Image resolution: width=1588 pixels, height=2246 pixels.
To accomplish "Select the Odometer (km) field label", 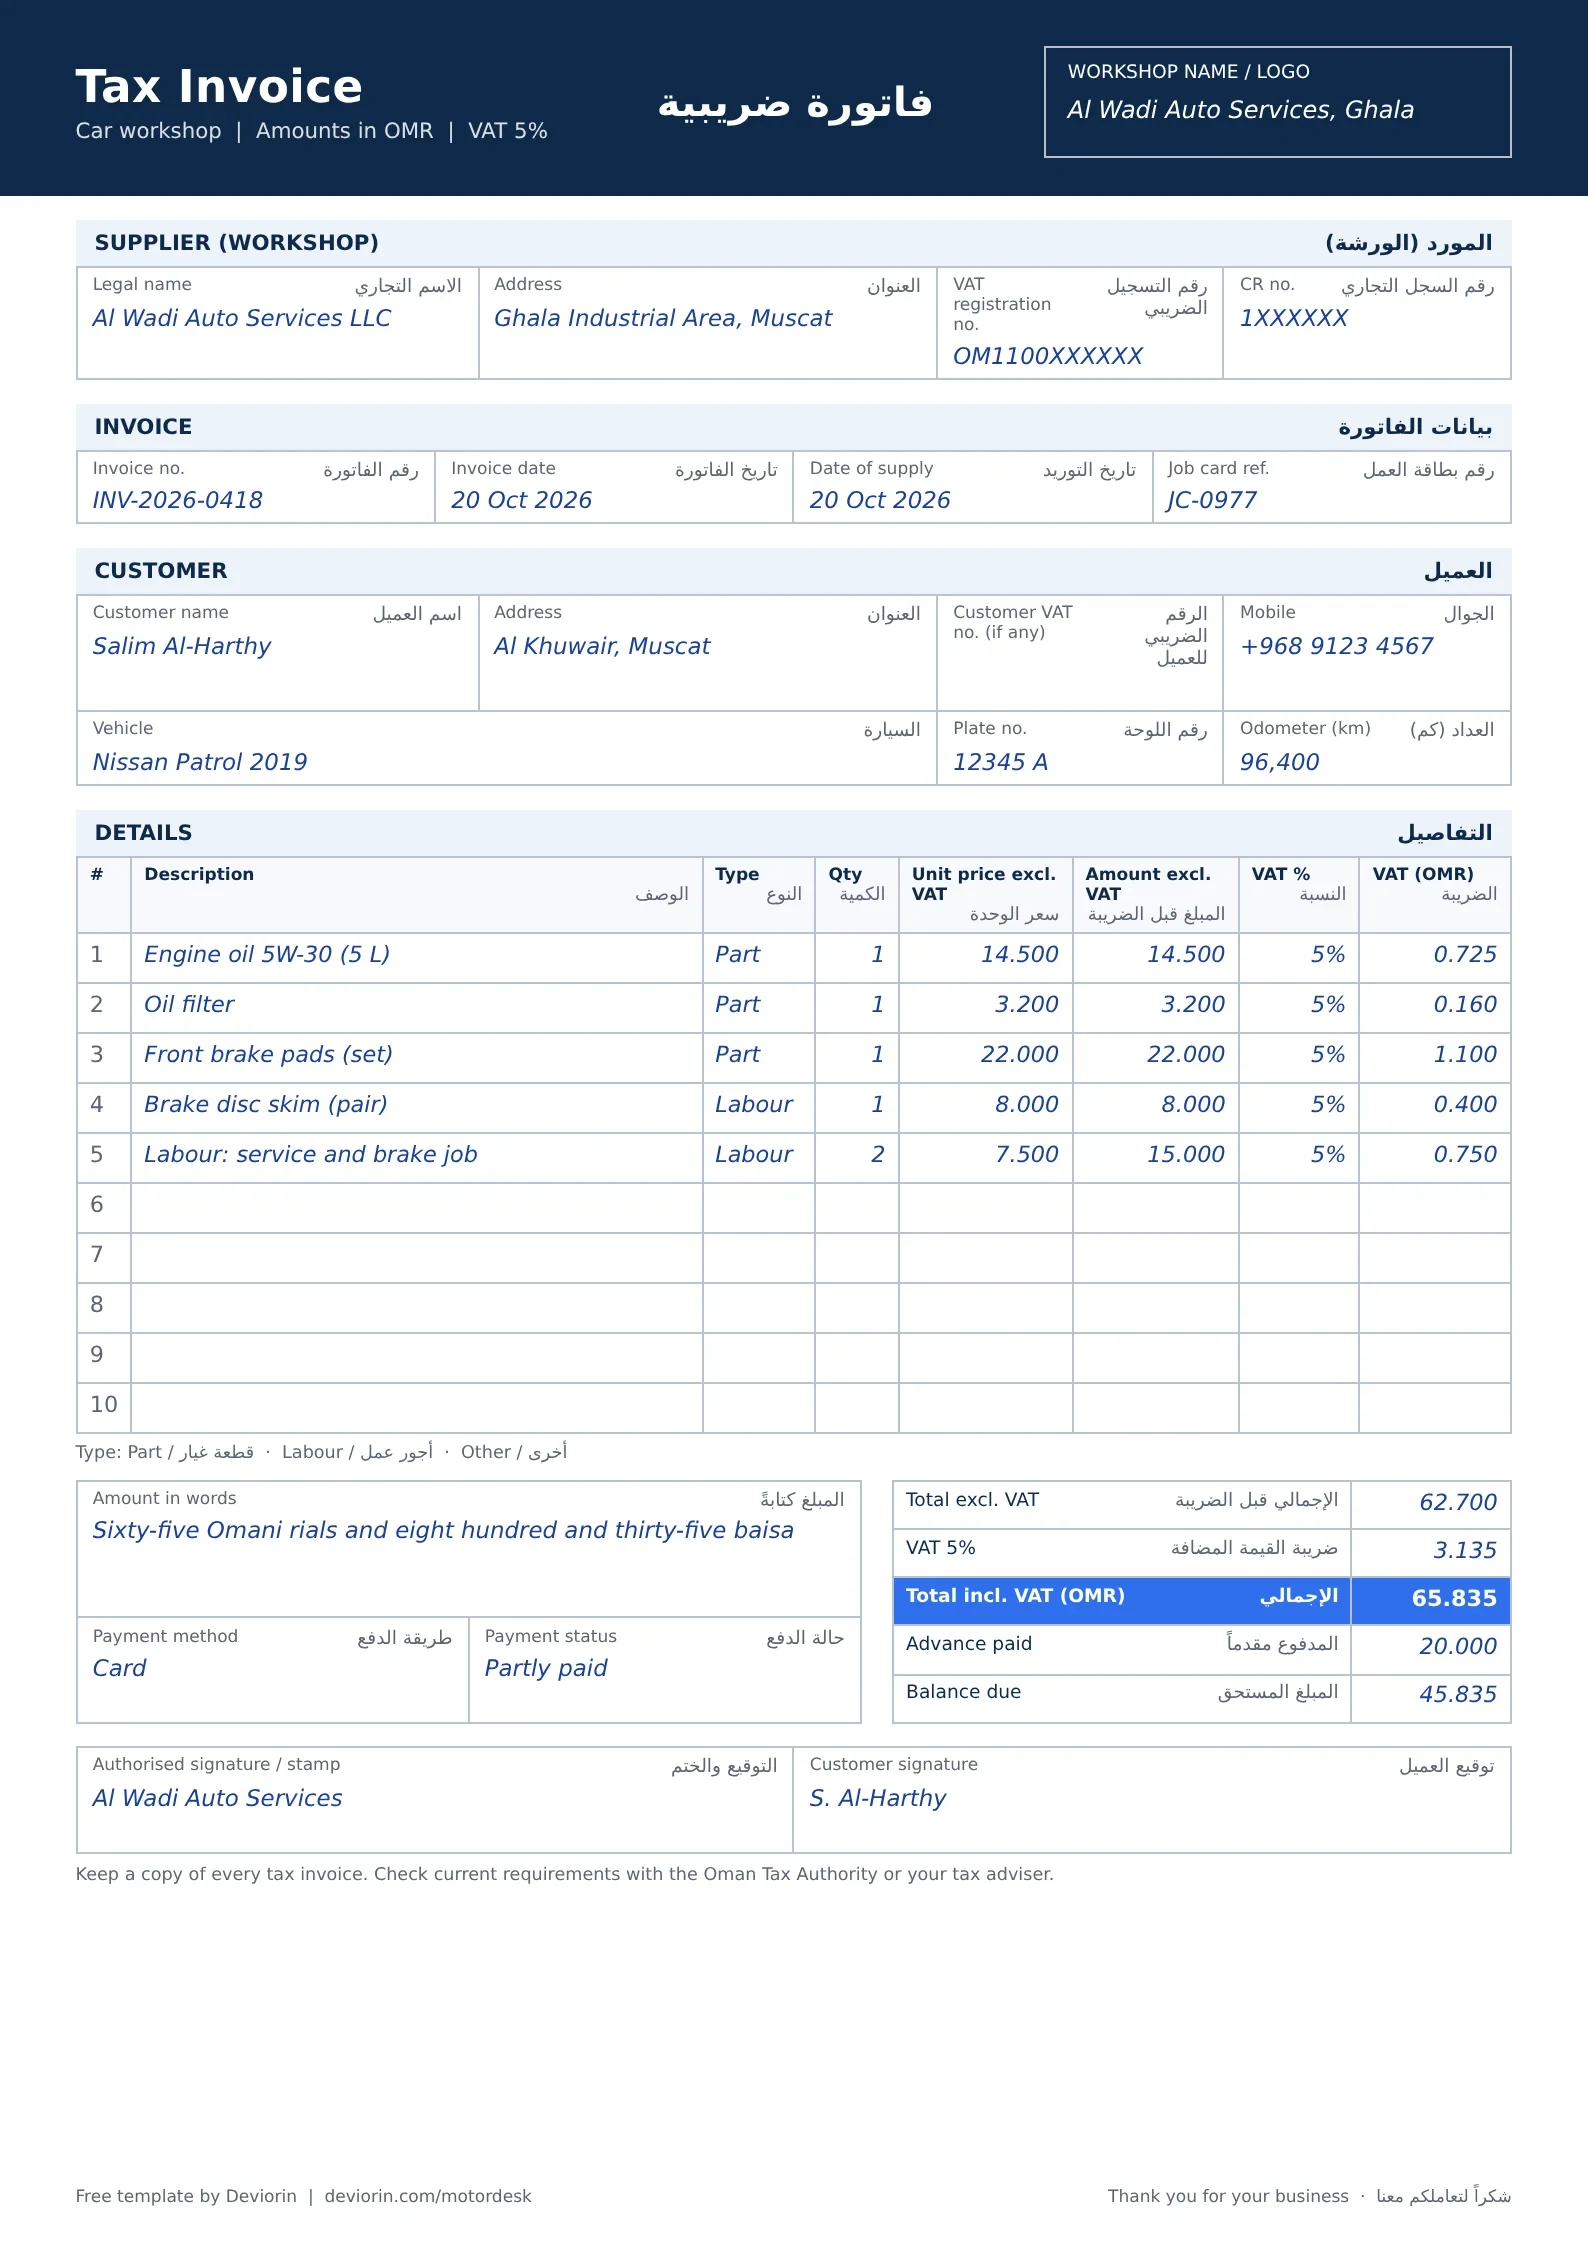I will [x=1305, y=728].
